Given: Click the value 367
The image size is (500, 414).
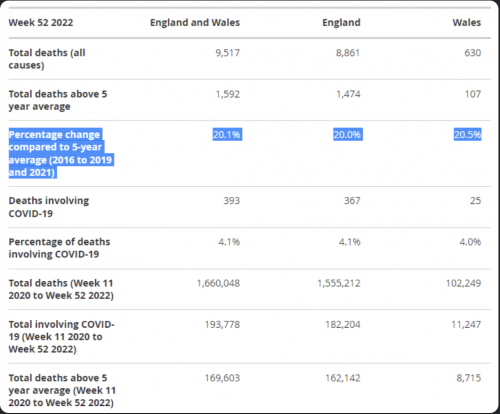Looking at the screenshot, I should 352,201.
